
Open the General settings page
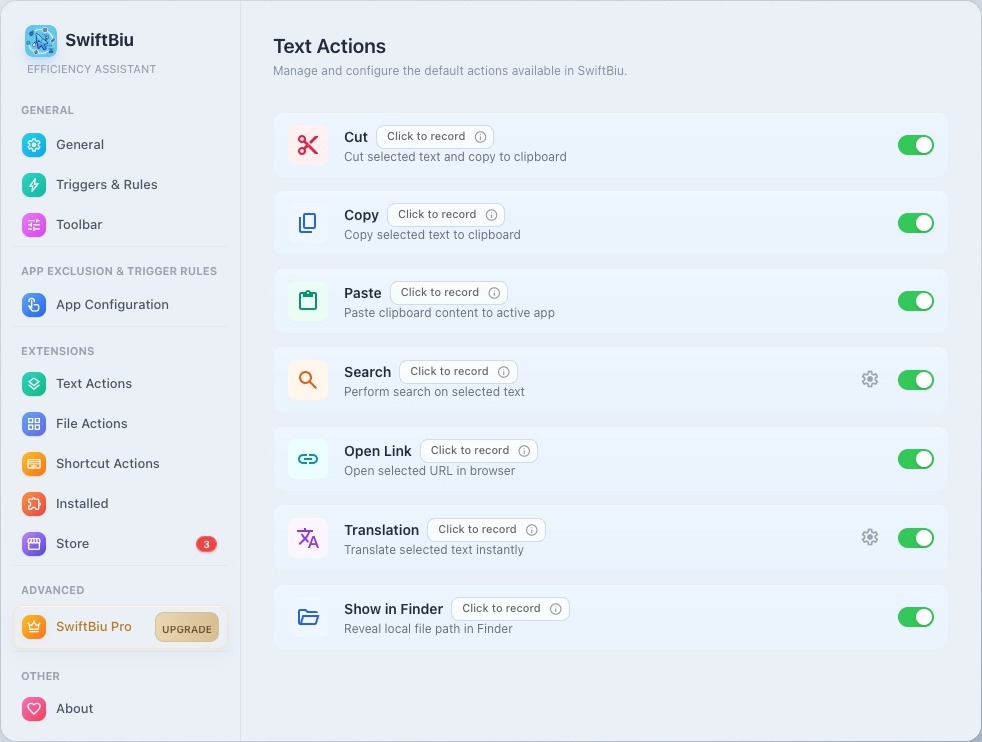tap(120, 145)
